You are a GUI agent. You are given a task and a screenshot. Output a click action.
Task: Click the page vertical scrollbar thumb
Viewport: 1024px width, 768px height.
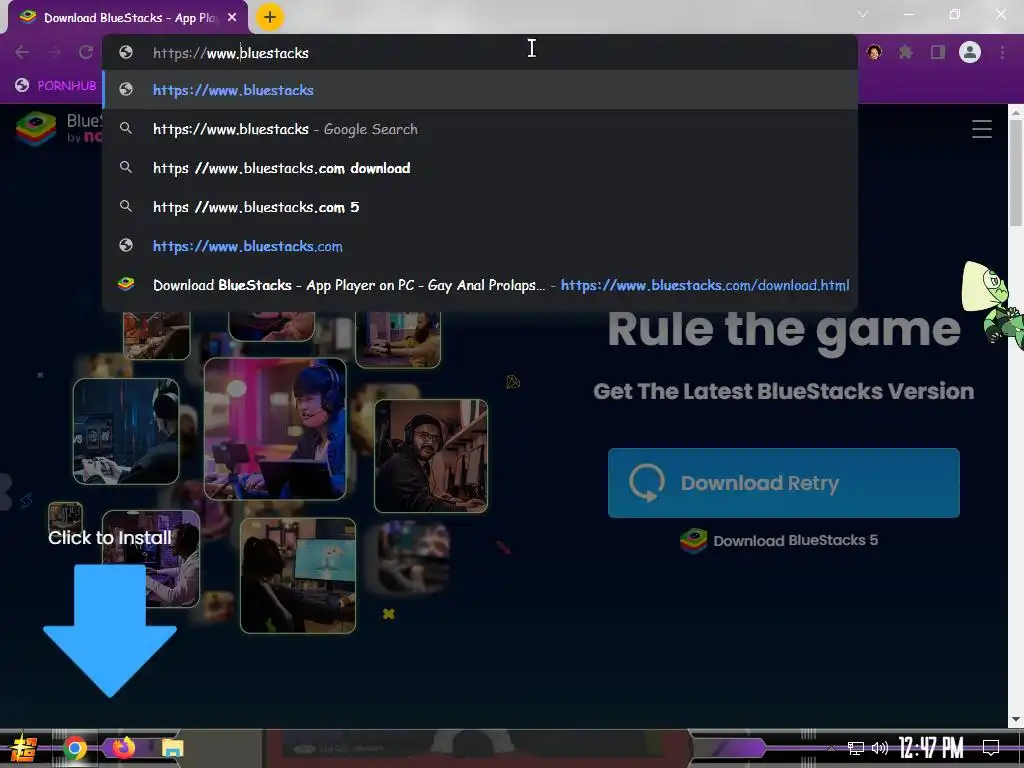[1016, 174]
